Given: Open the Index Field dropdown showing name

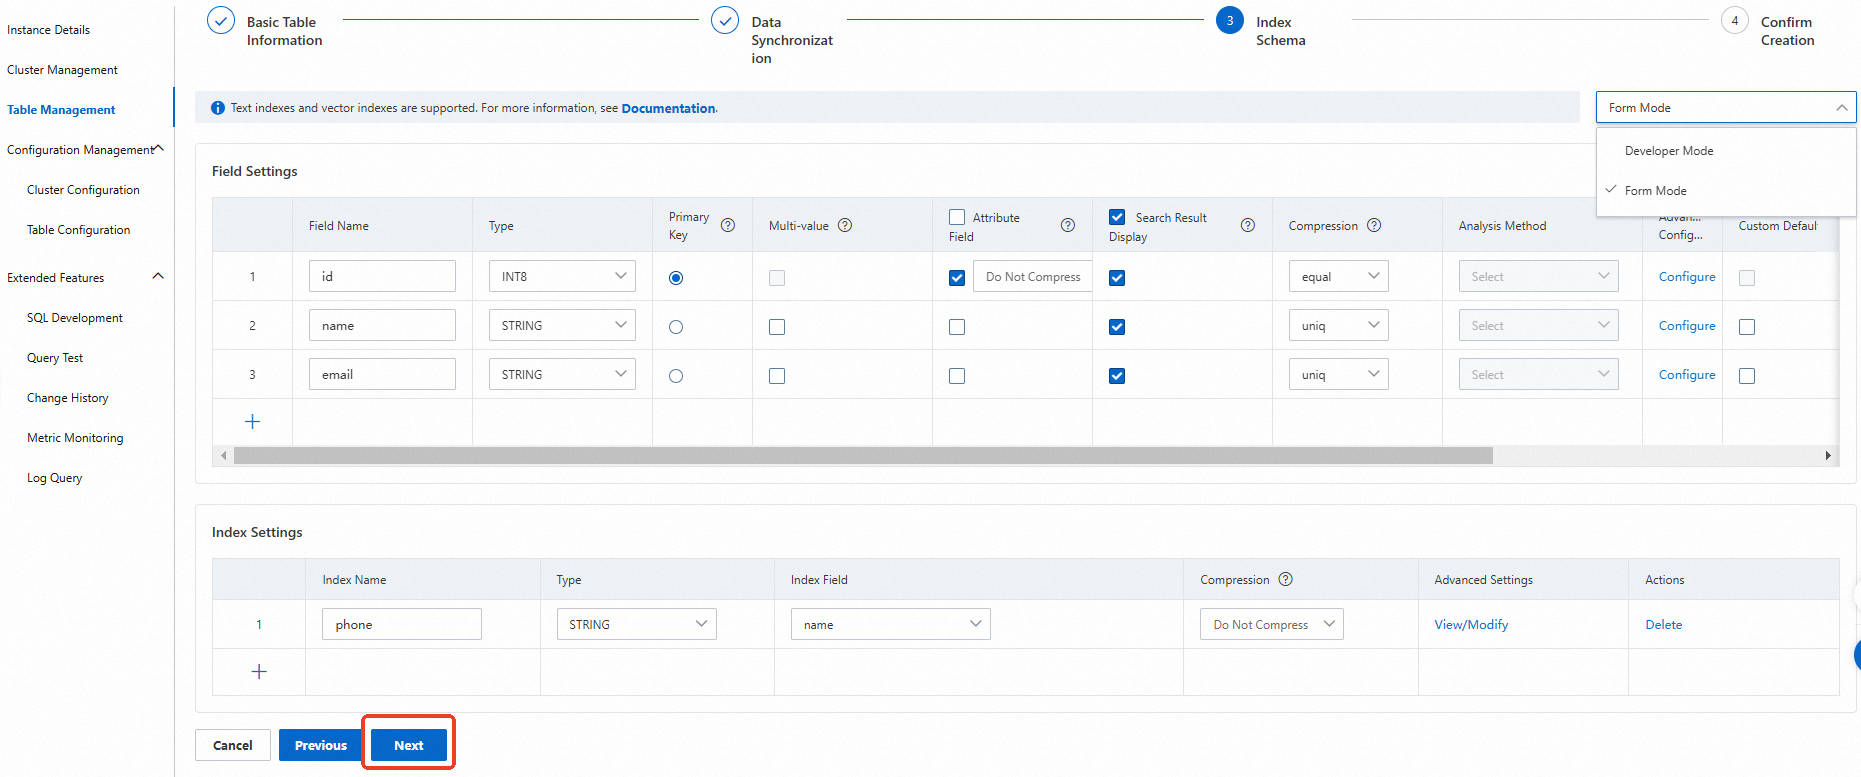Looking at the screenshot, I should coord(890,625).
